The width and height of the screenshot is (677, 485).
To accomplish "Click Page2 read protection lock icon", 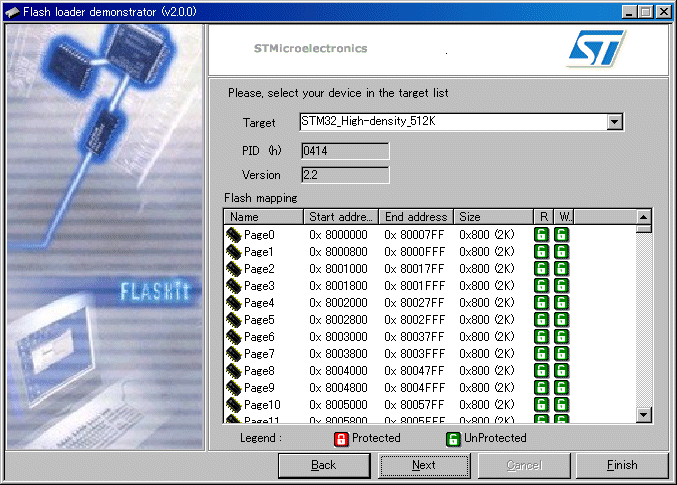I will [x=541, y=269].
